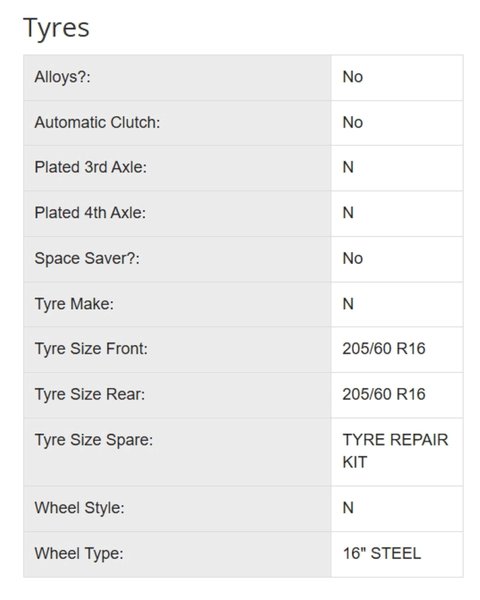Image resolution: width=480 pixels, height=600 pixels.
Task: Click the Plated 4th Axle value N
Action: click(x=348, y=213)
